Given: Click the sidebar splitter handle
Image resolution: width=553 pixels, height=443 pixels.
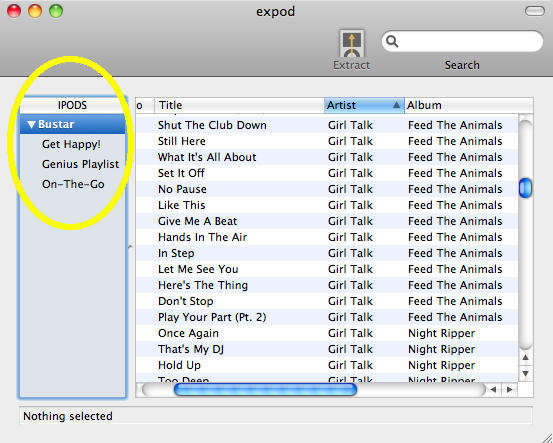Looking at the screenshot, I should (x=130, y=246).
